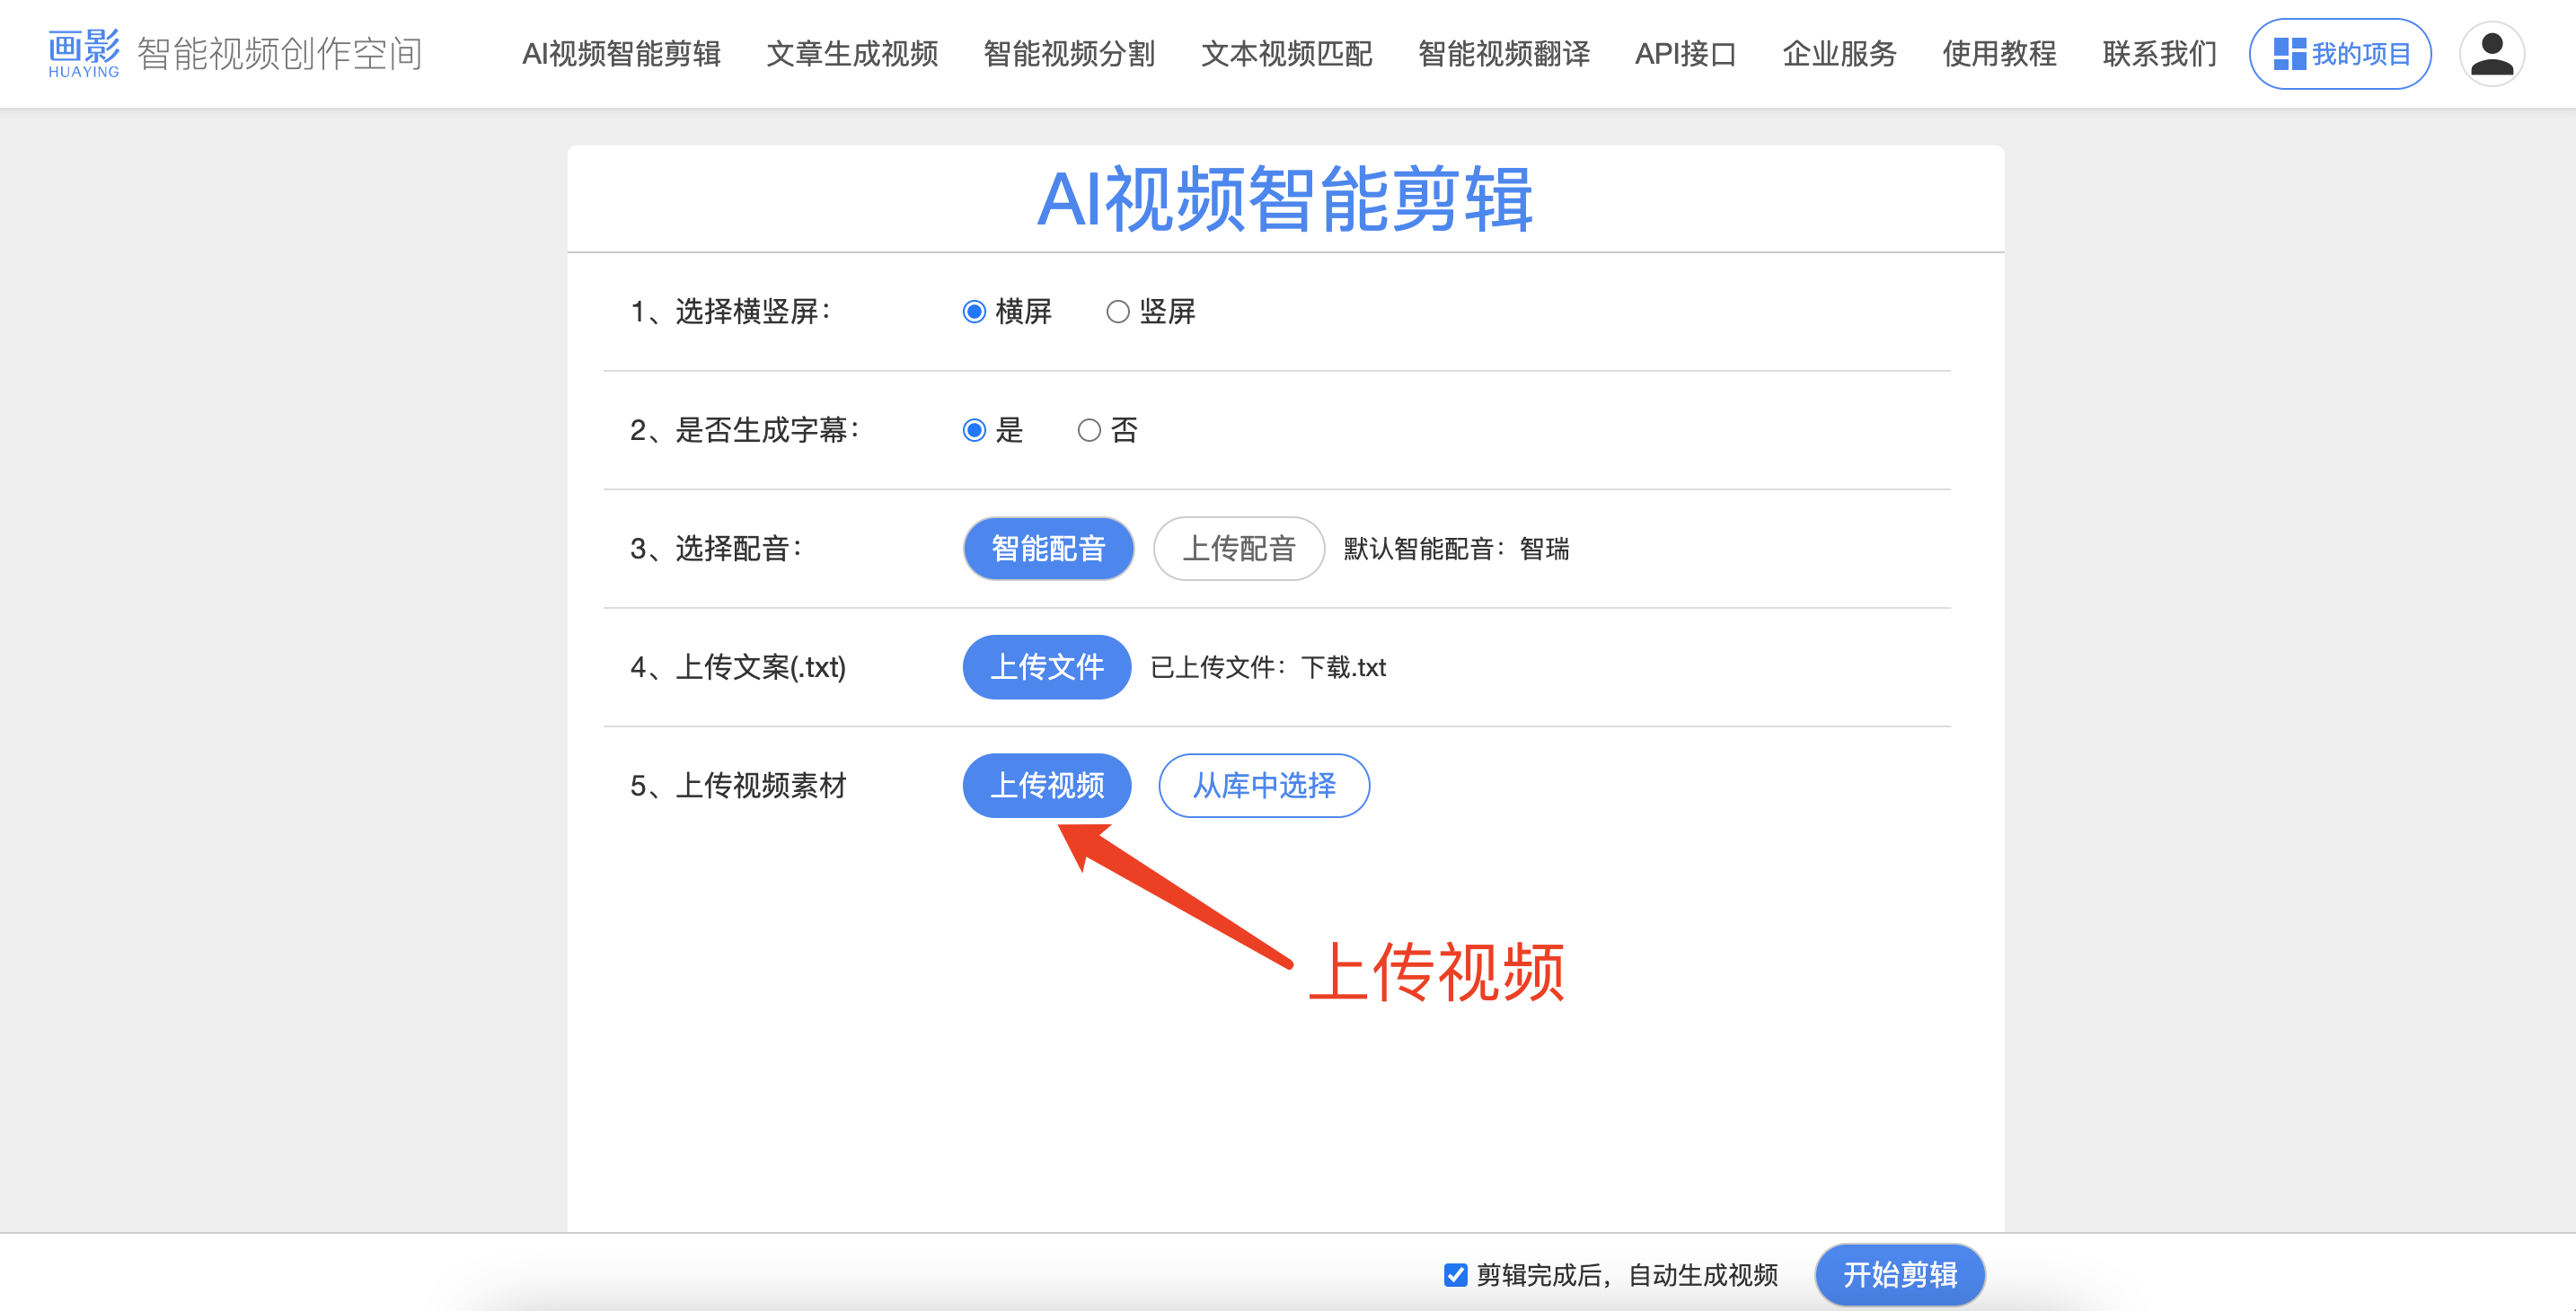Click the AI视频智能剪辑 page heading
2576x1311 pixels.
click(1285, 199)
